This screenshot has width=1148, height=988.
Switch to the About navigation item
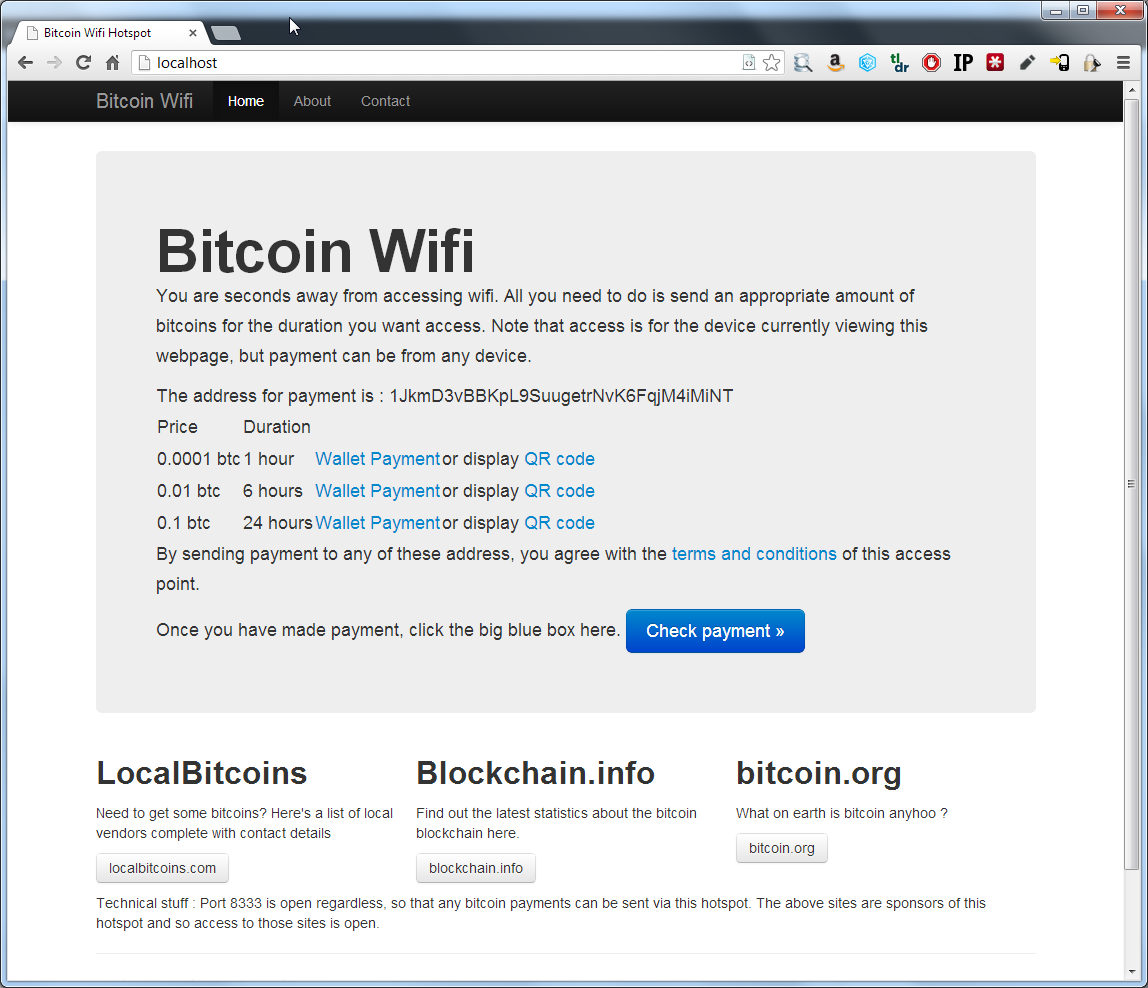point(312,101)
